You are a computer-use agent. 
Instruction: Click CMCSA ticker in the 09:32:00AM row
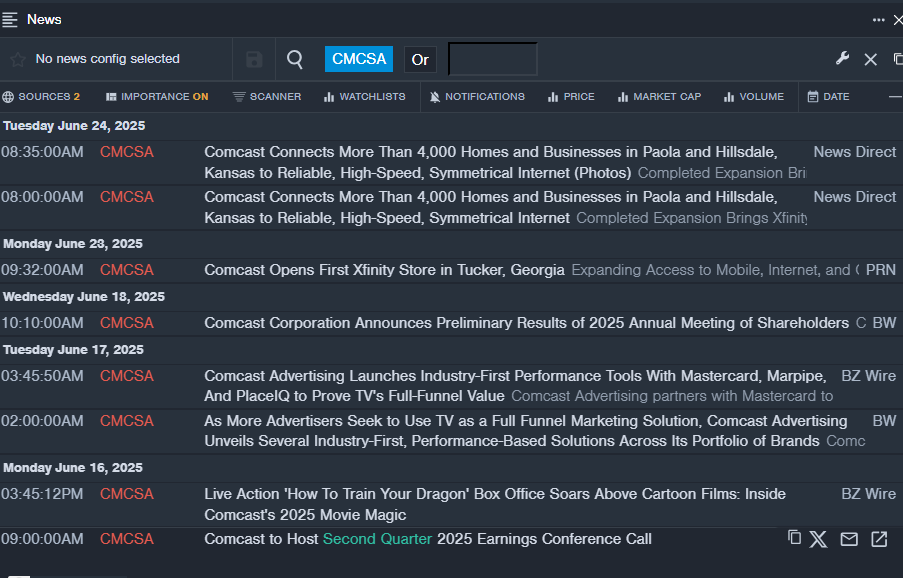(127, 270)
